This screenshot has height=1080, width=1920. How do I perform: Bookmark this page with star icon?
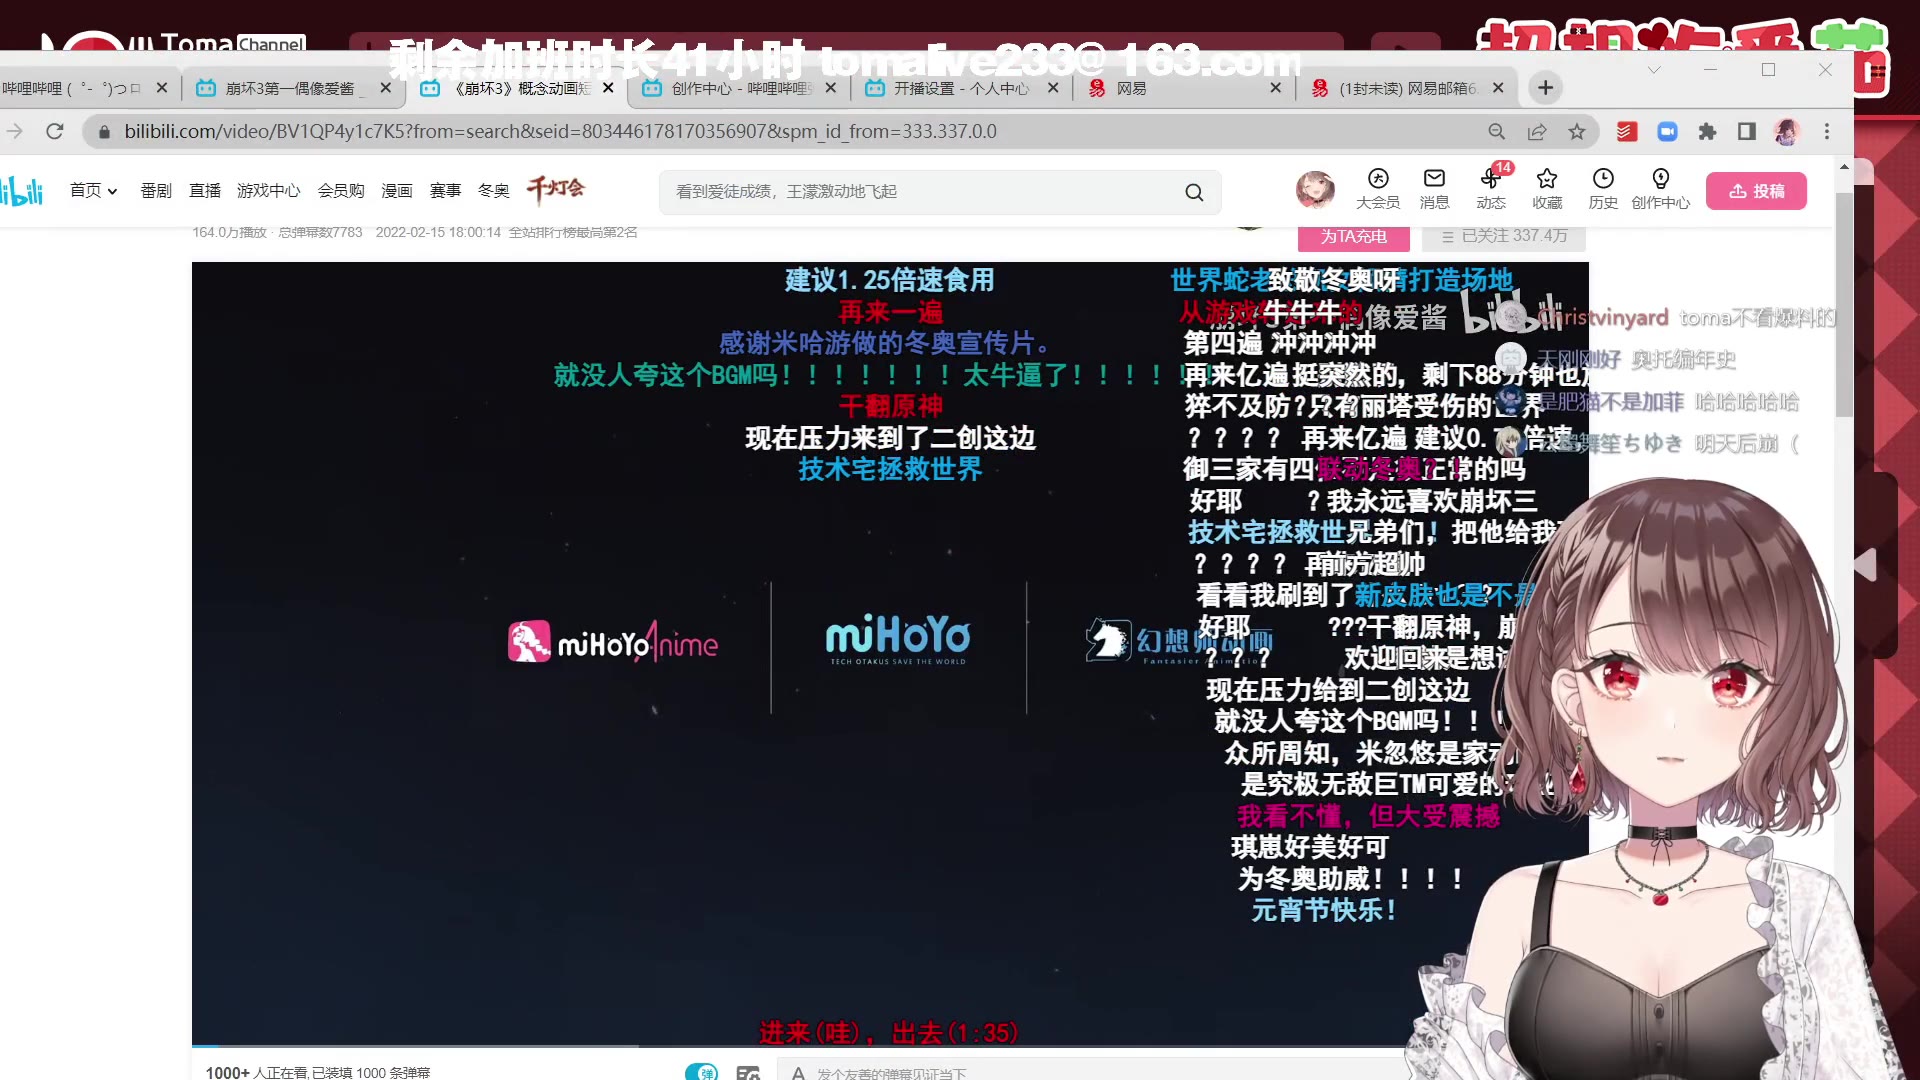click(x=1577, y=131)
